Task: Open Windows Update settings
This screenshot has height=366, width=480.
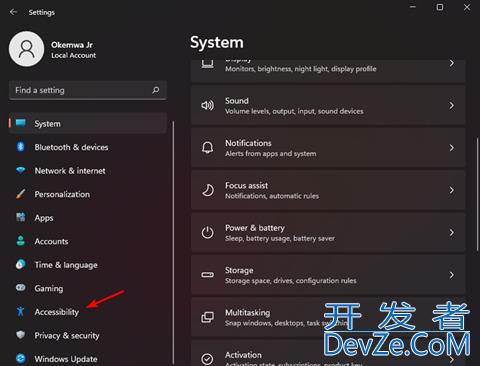Action: click(x=88, y=359)
